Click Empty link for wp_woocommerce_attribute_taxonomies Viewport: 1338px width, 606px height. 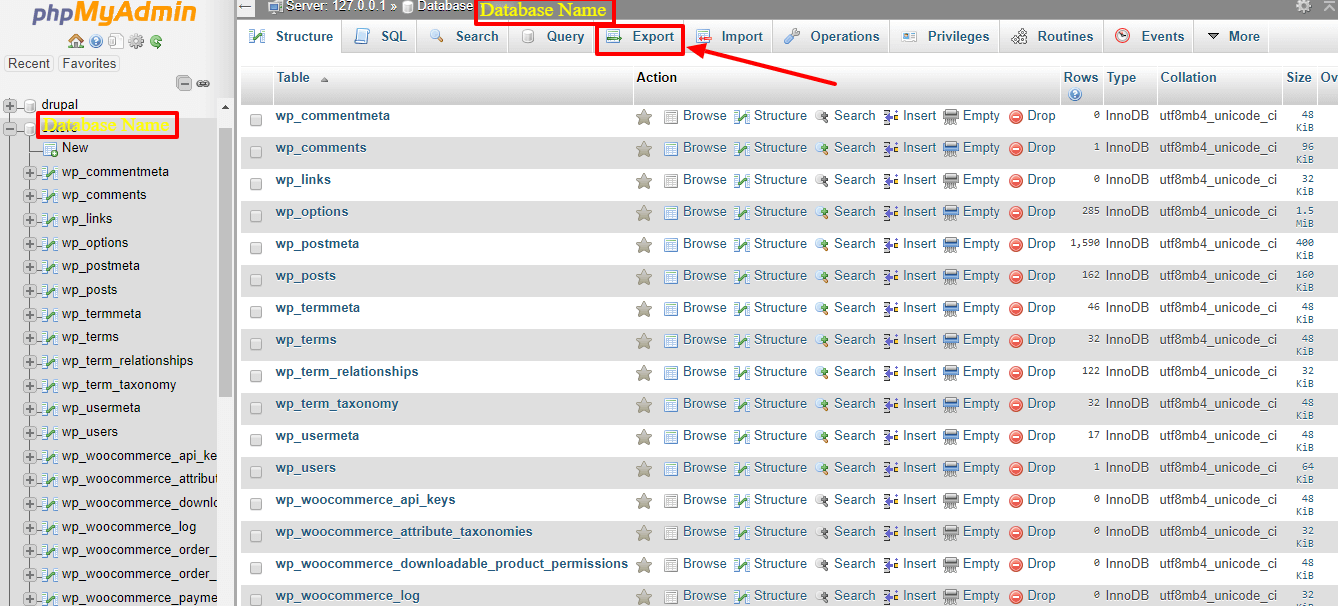click(981, 532)
